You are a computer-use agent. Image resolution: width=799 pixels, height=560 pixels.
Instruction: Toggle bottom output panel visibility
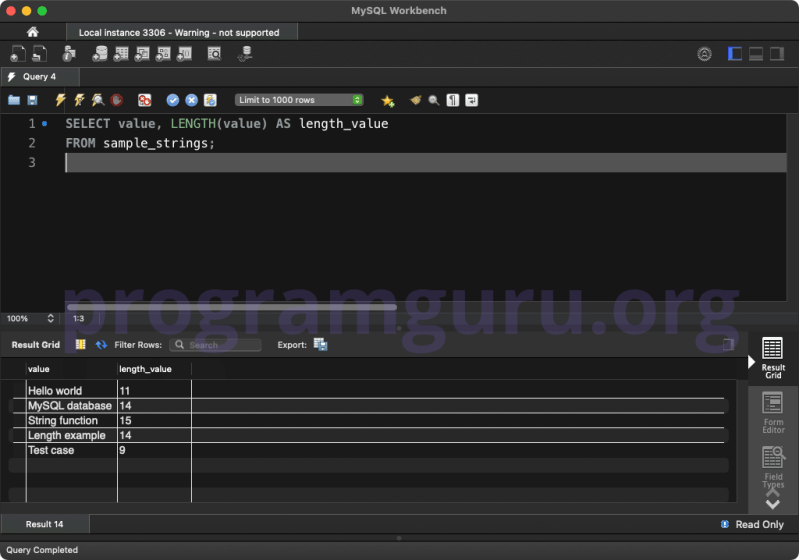756,54
